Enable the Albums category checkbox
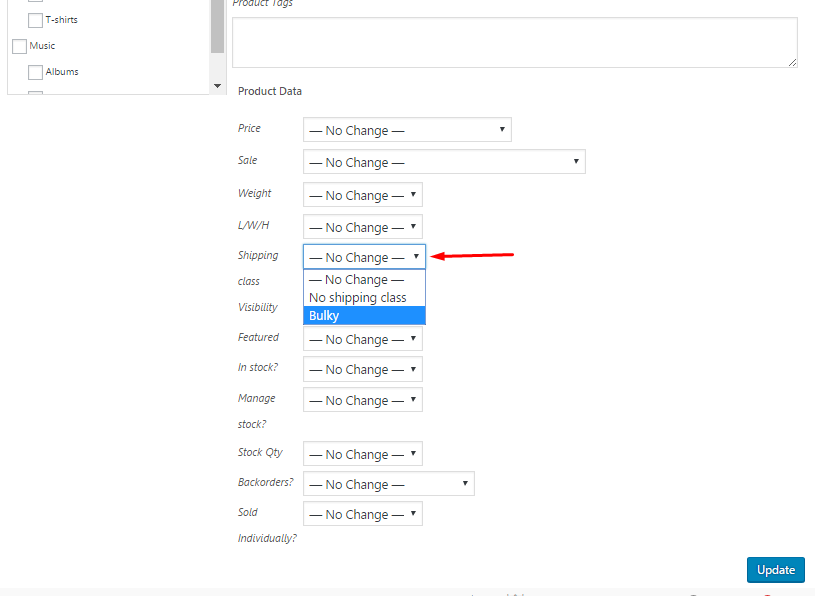Screen dimensions: 815x596 pyautogui.click(x=35, y=72)
